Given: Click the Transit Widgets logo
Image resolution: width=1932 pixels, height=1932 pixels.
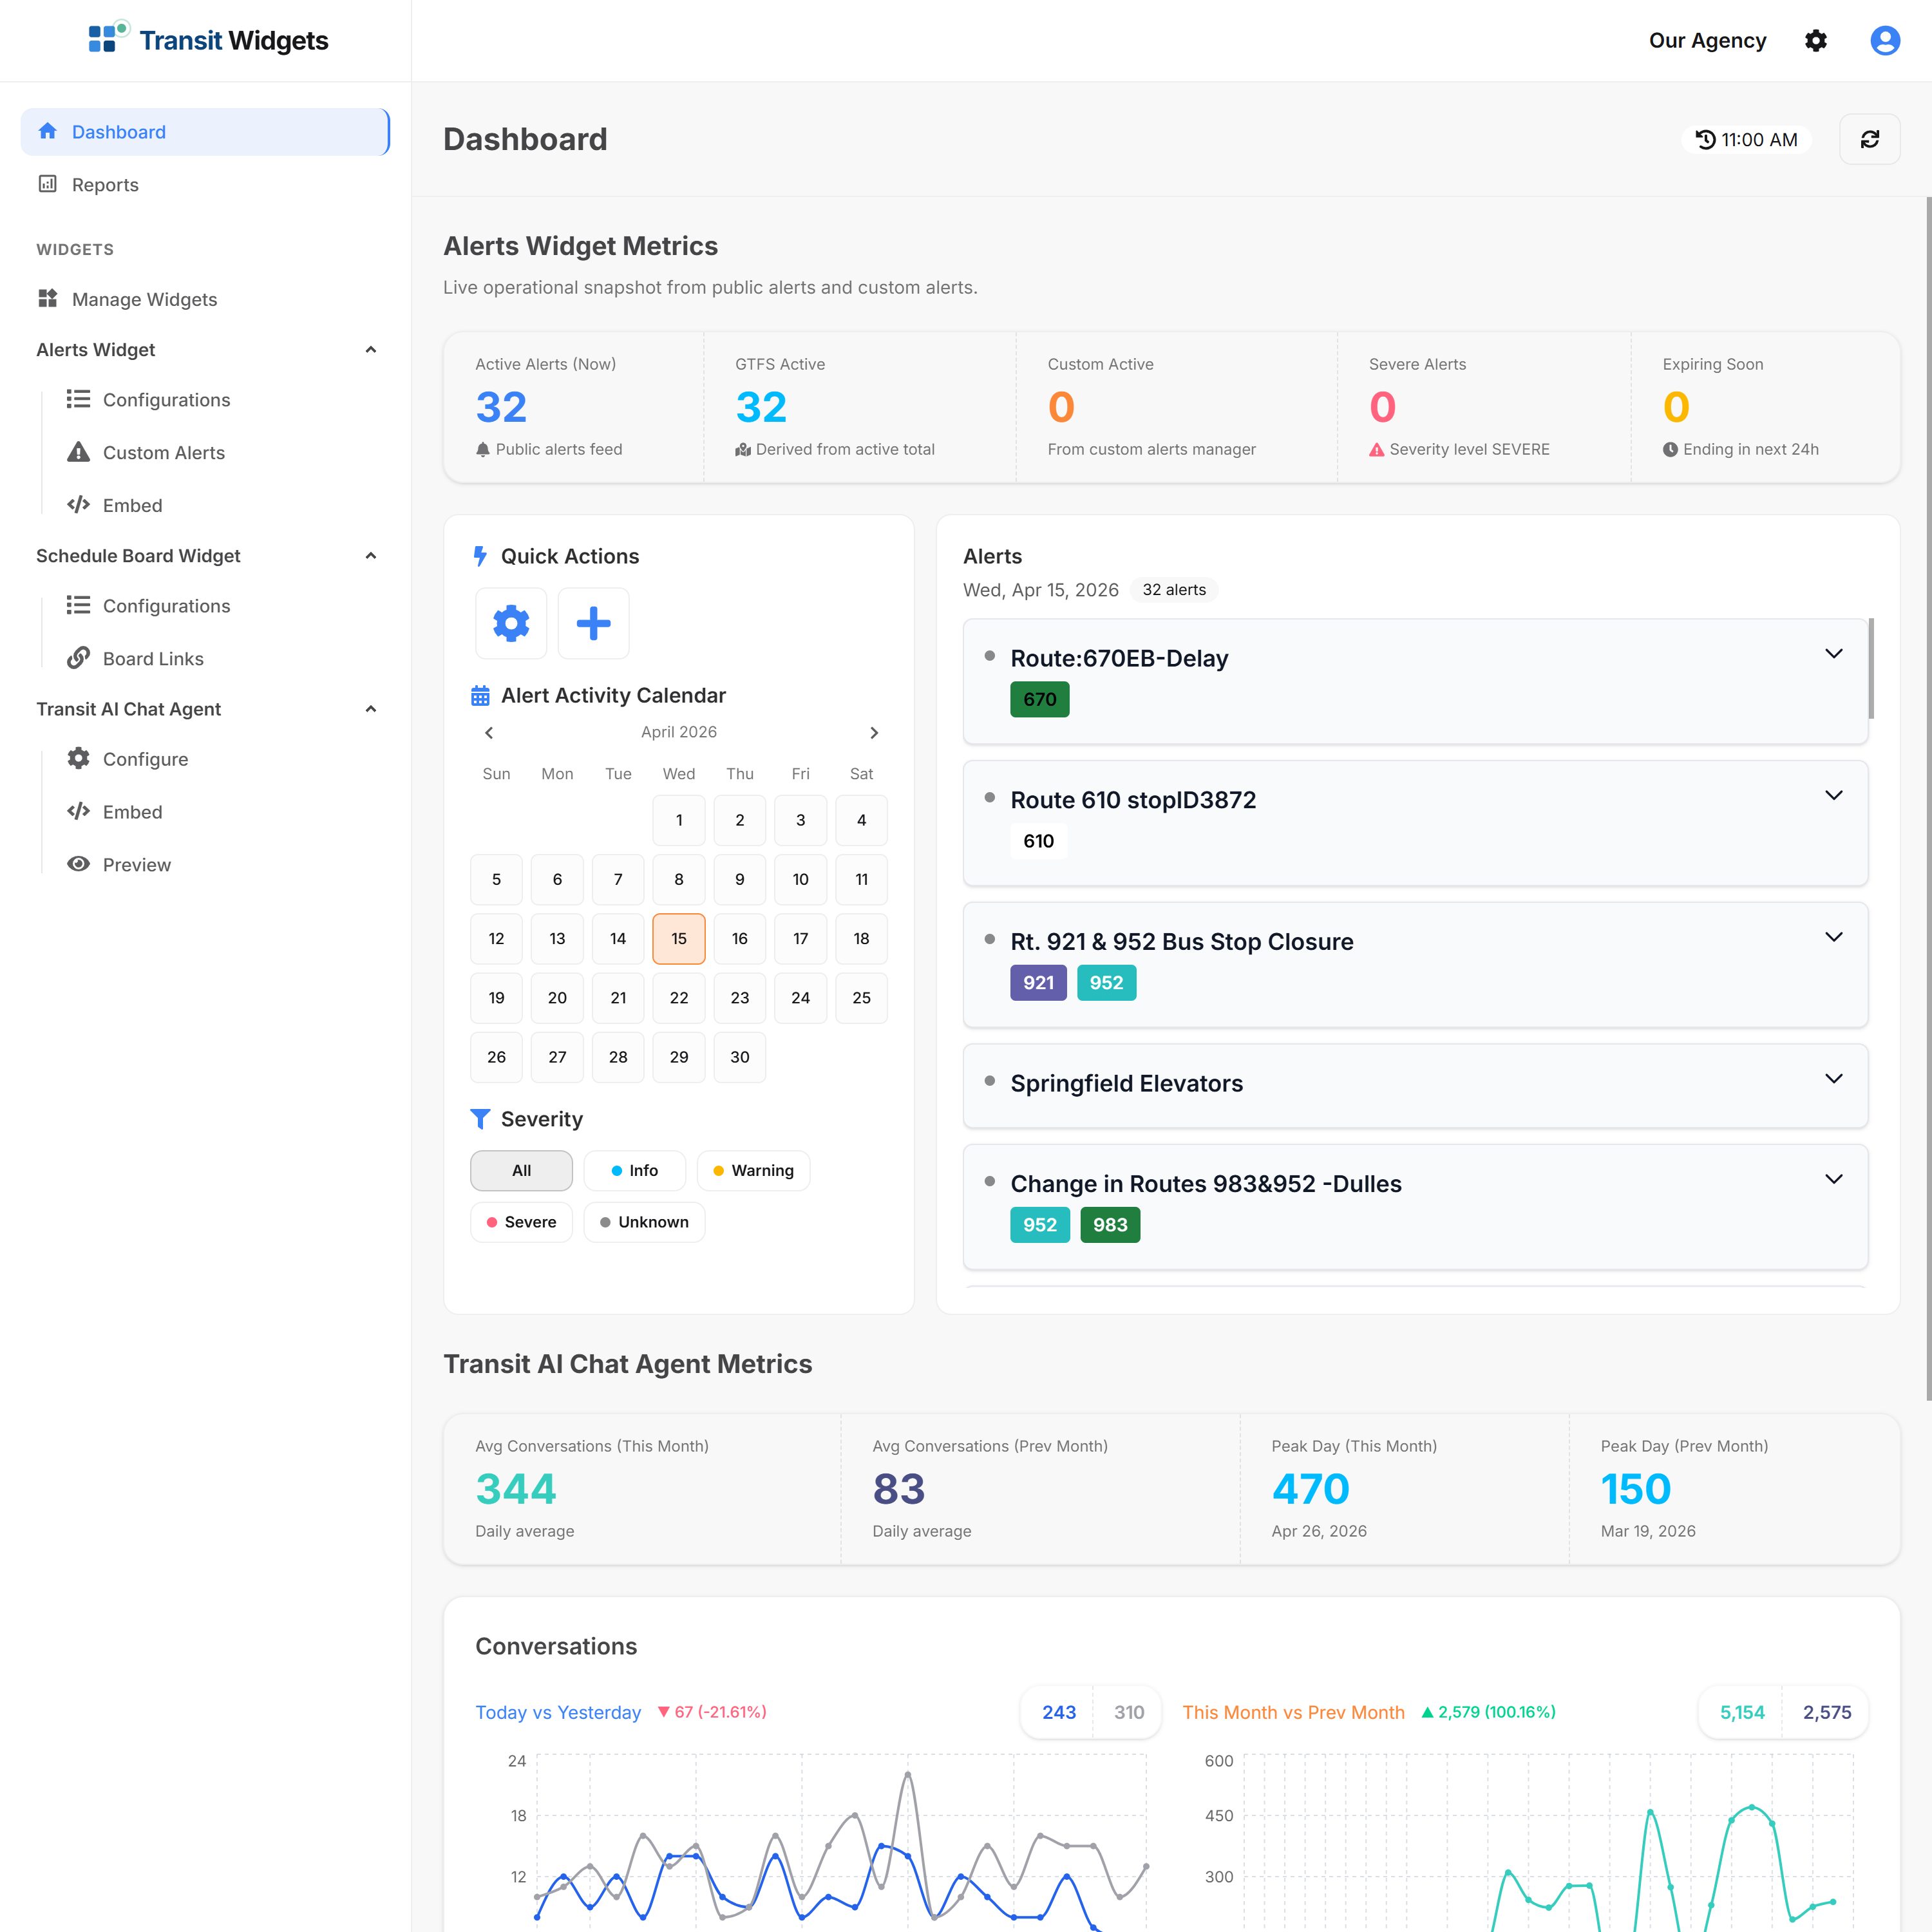Looking at the screenshot, I should (x=208, y=40).
